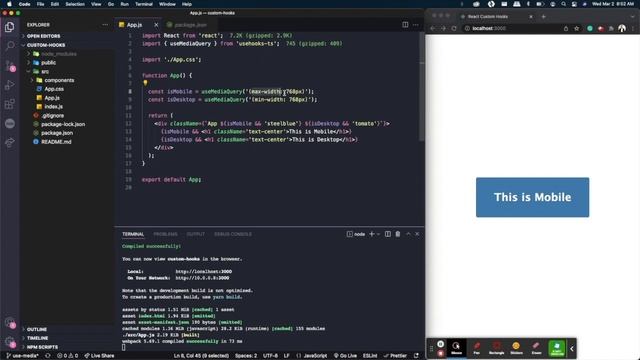Open Stickers in annotation toolbar
Screen dimensions: 640x360
pyautogui.click(x=516, y=348)
